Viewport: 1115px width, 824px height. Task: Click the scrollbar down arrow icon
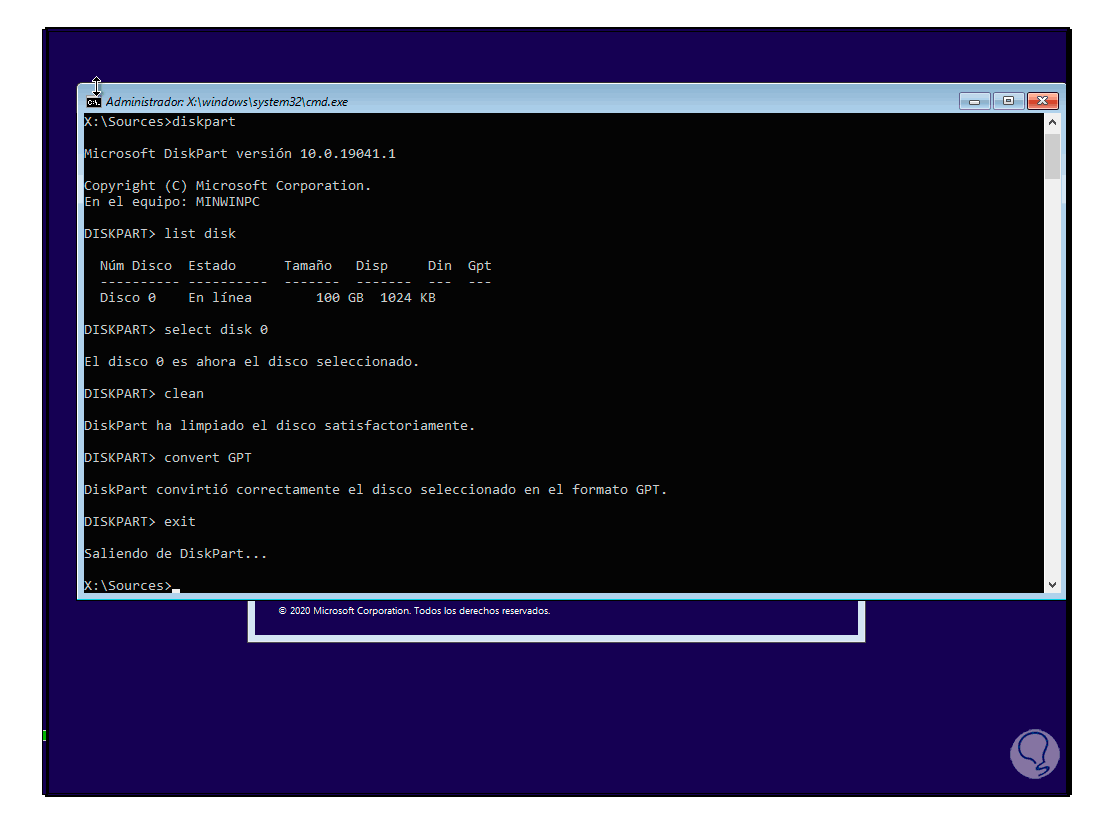pyautogui.click(x=1052, y=584)
